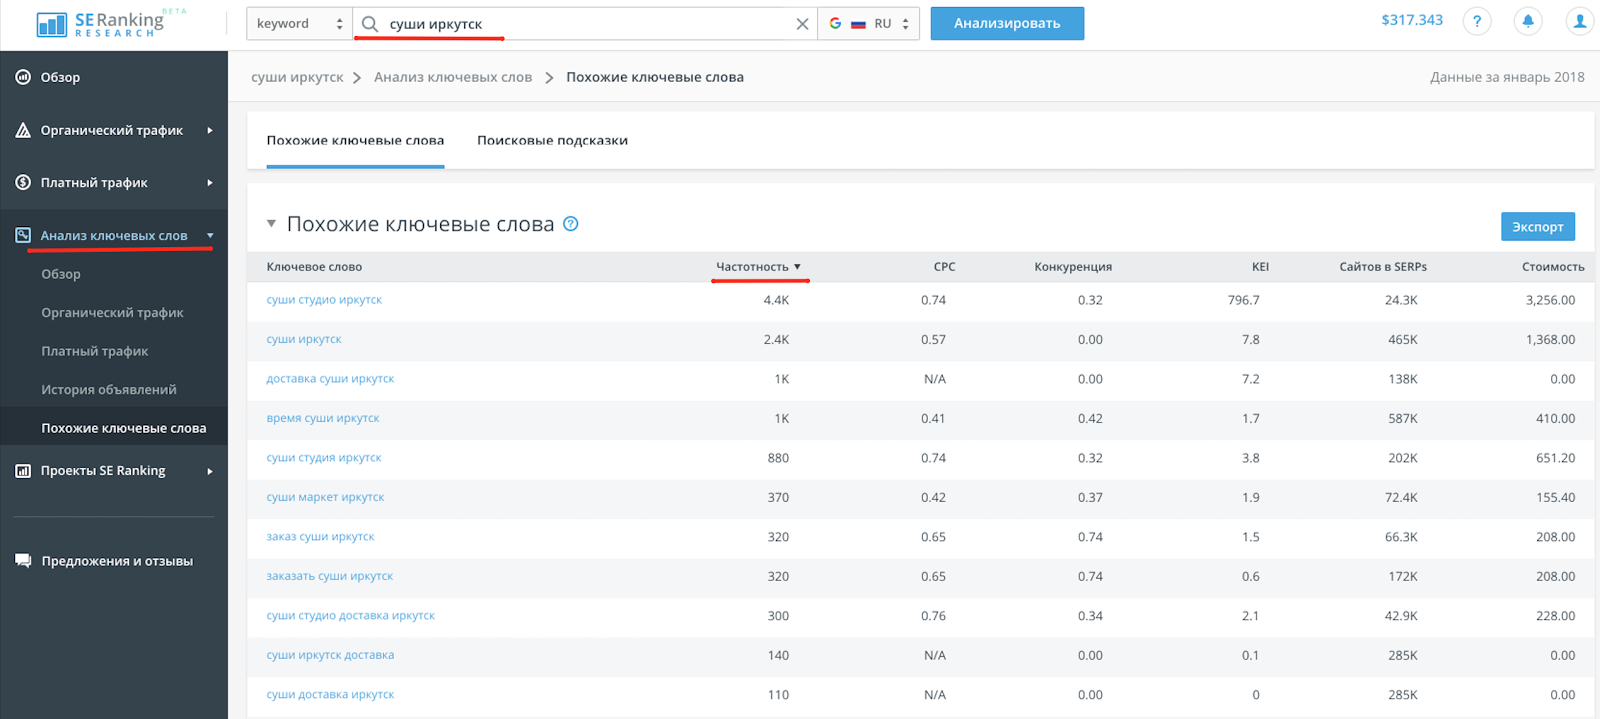Click the 796.7 KEI value

click(x=1244, y=300)
